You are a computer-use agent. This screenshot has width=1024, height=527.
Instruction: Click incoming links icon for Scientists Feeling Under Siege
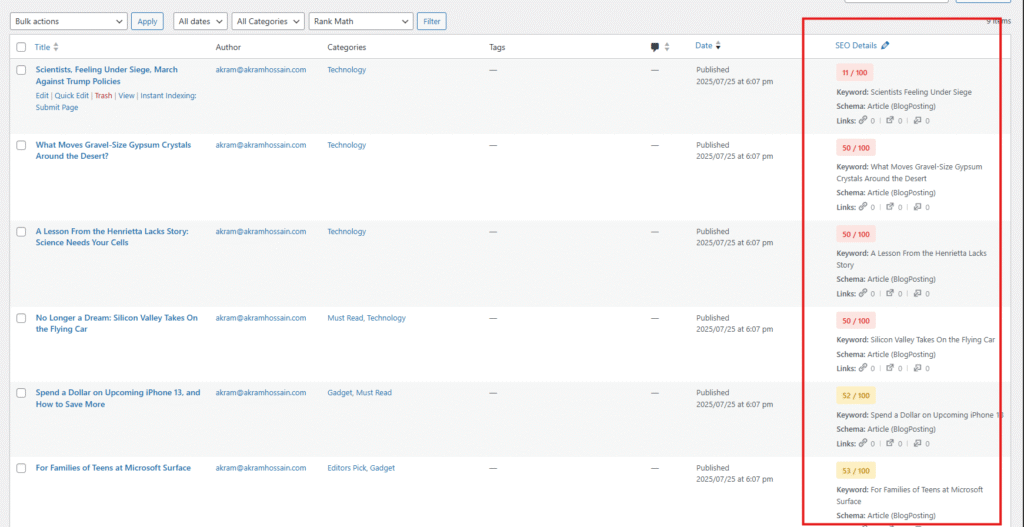point(917,120)
